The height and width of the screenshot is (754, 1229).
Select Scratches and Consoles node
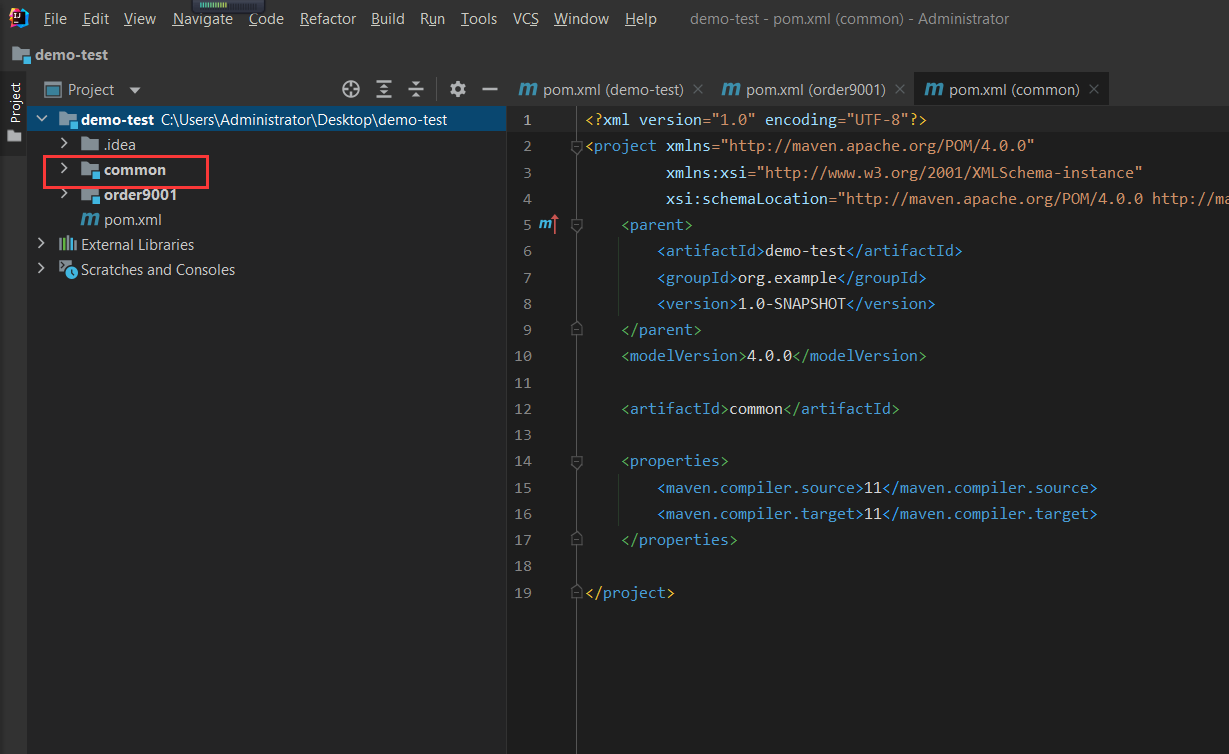pos(158,269)
